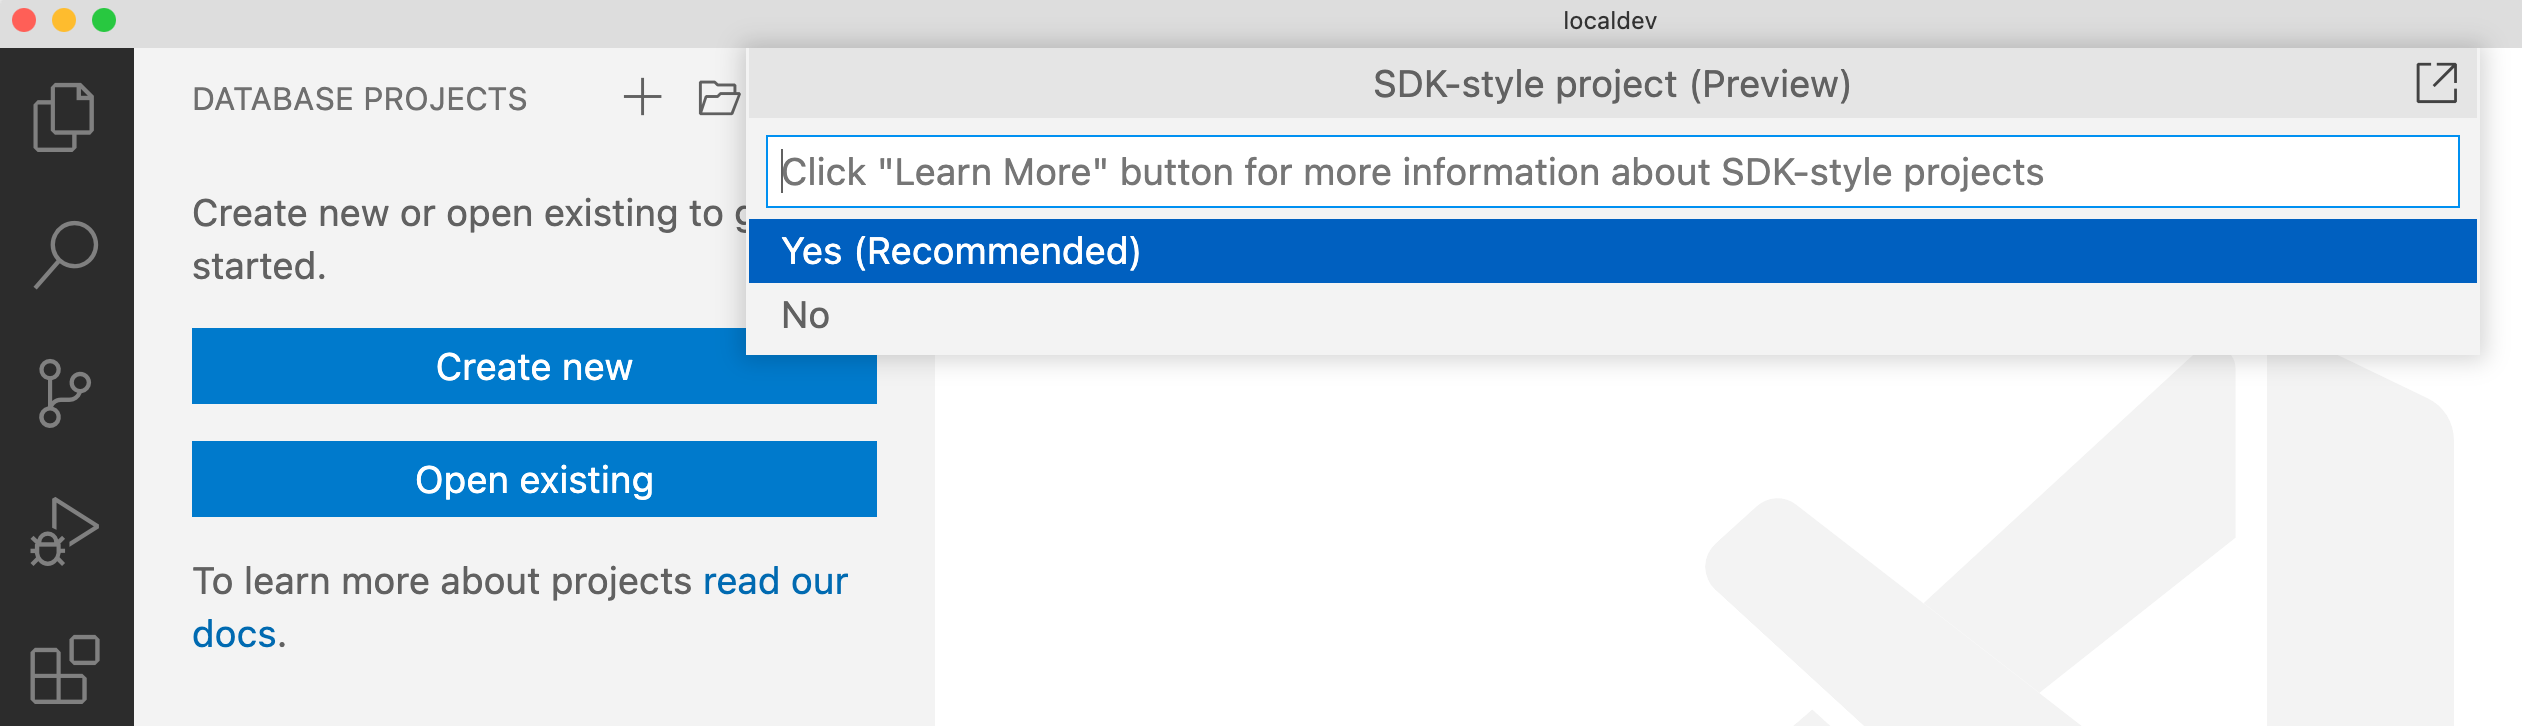The height and width of the screenshot is (726, 2522).
Task: Open the Explorer view in the activity bar
Action: (64, 115)
